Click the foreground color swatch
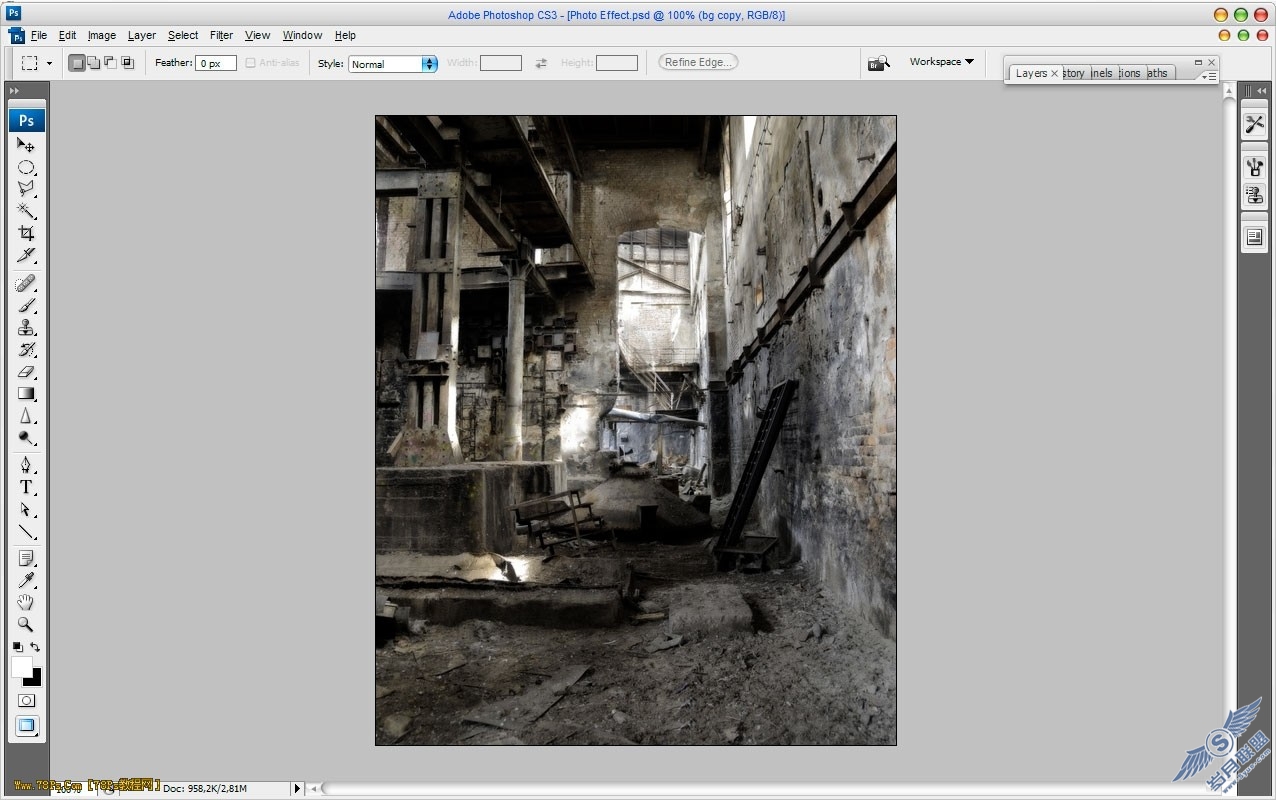This screenshot has width=1276, height=800. click(22, 667)
